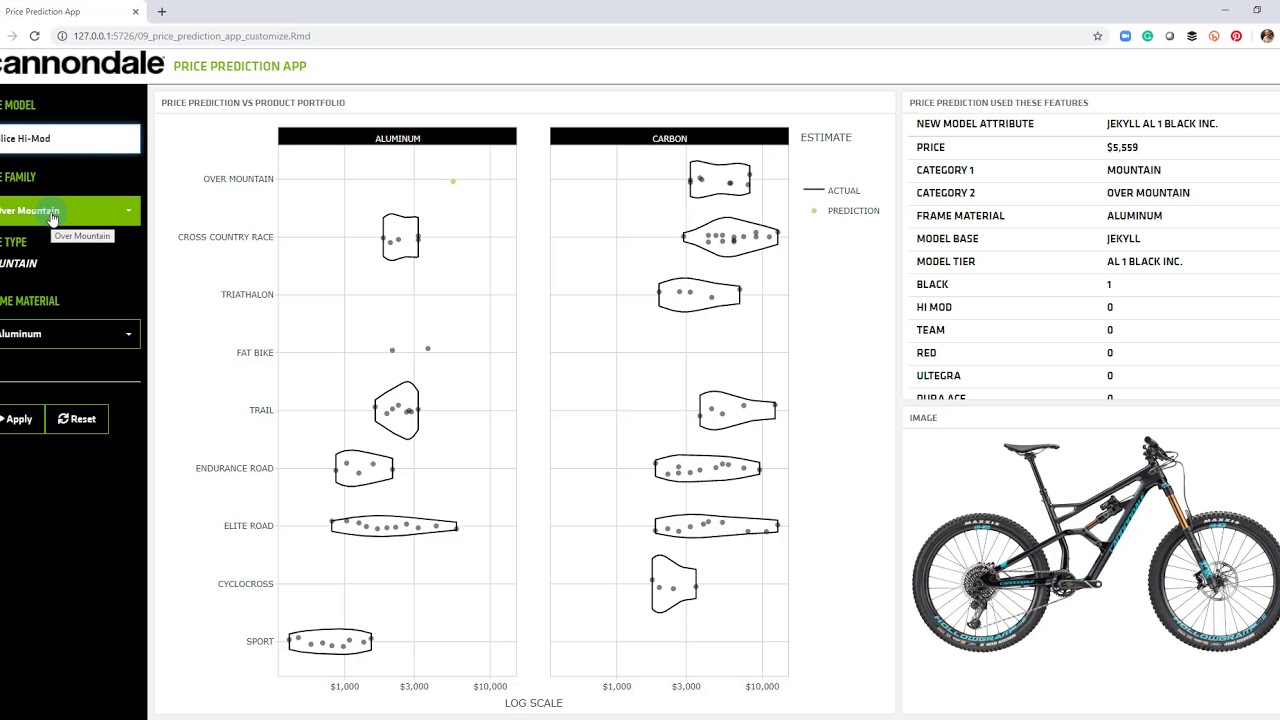The width and height of the screenshot is (1280, 720).
Task: Click the green prediction point in Over Mountain
Action: [x=453, y=181]
